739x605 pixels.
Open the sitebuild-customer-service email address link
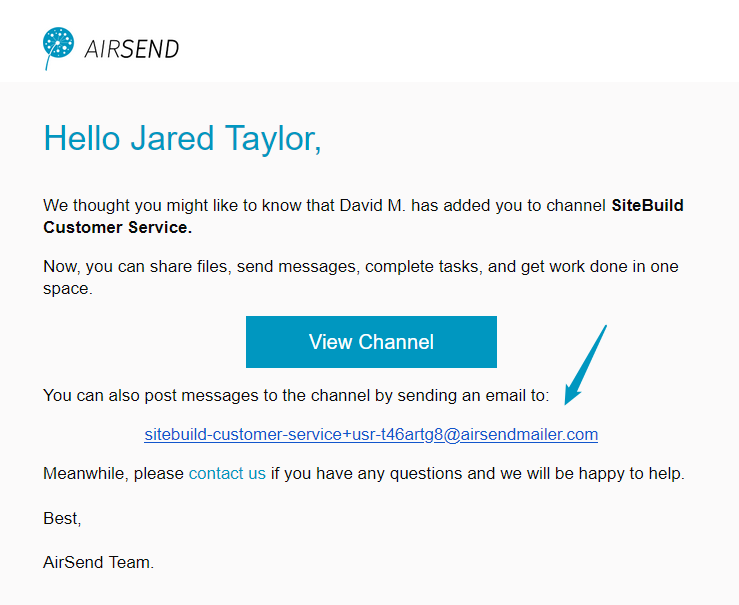pyautogui.click(x=371, y=434)
